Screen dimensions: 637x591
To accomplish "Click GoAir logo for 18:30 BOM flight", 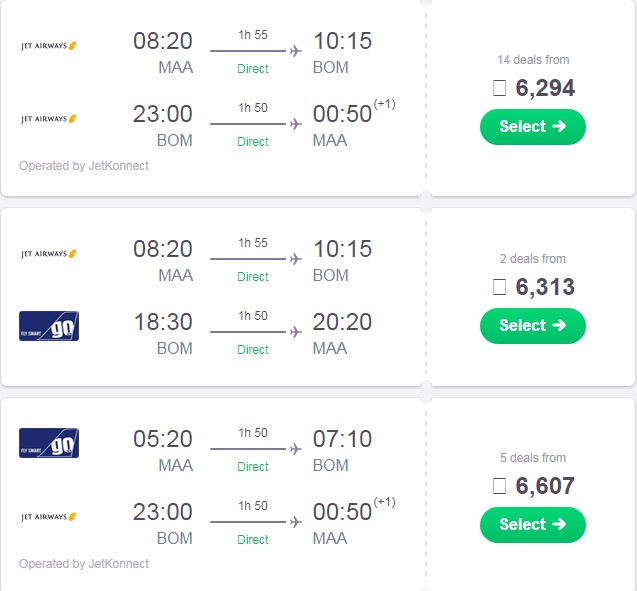I will coord(49,326).
